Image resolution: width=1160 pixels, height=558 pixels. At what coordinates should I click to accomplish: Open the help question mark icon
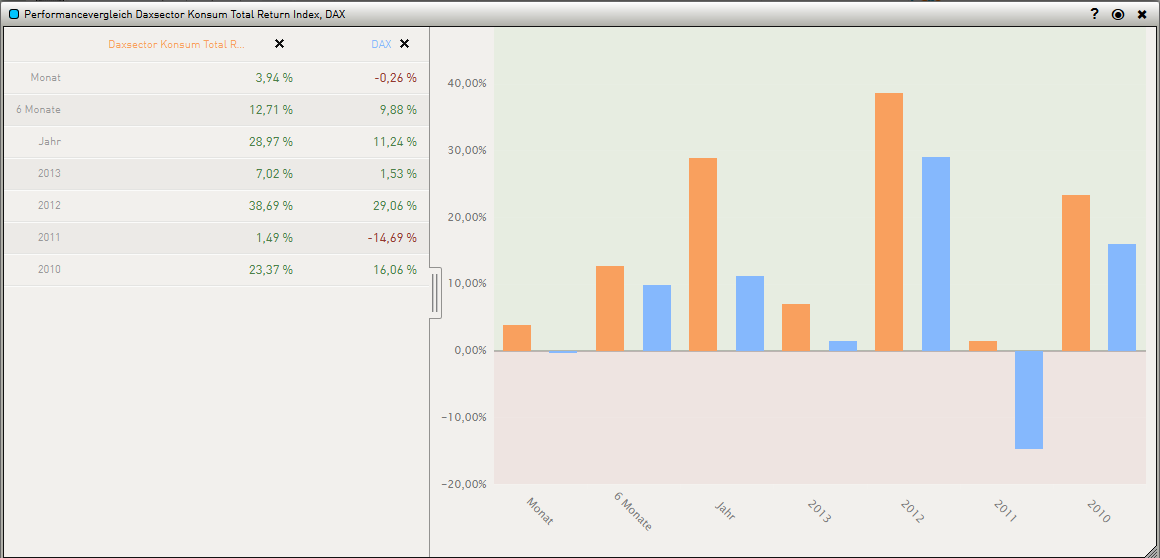(1094, 14)
